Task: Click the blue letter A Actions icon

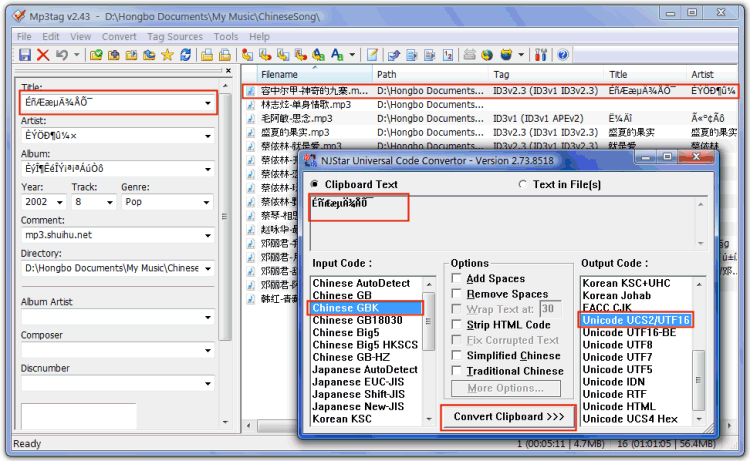Action: pyautogui.click(x=337, y=55)
